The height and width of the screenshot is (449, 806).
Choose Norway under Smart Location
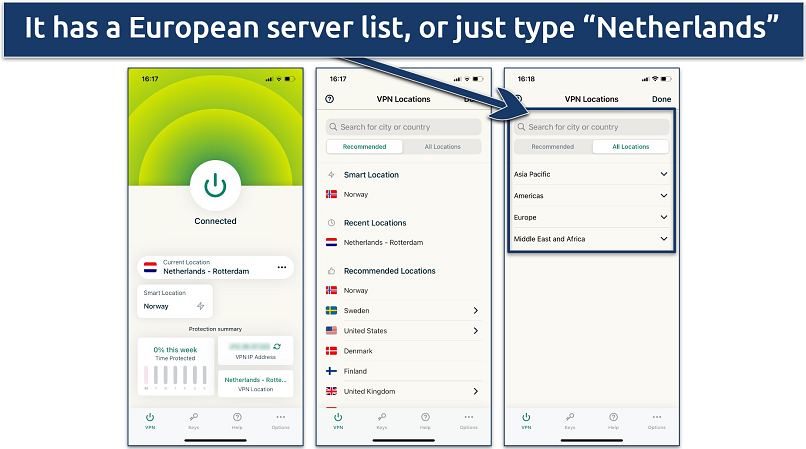pyautogui.click(x=404, y=194)
